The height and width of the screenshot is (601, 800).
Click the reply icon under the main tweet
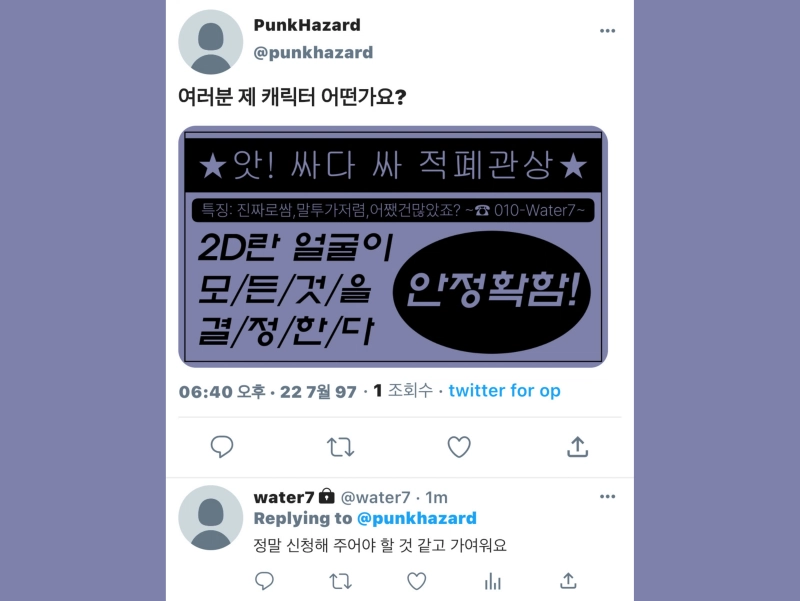222,447
